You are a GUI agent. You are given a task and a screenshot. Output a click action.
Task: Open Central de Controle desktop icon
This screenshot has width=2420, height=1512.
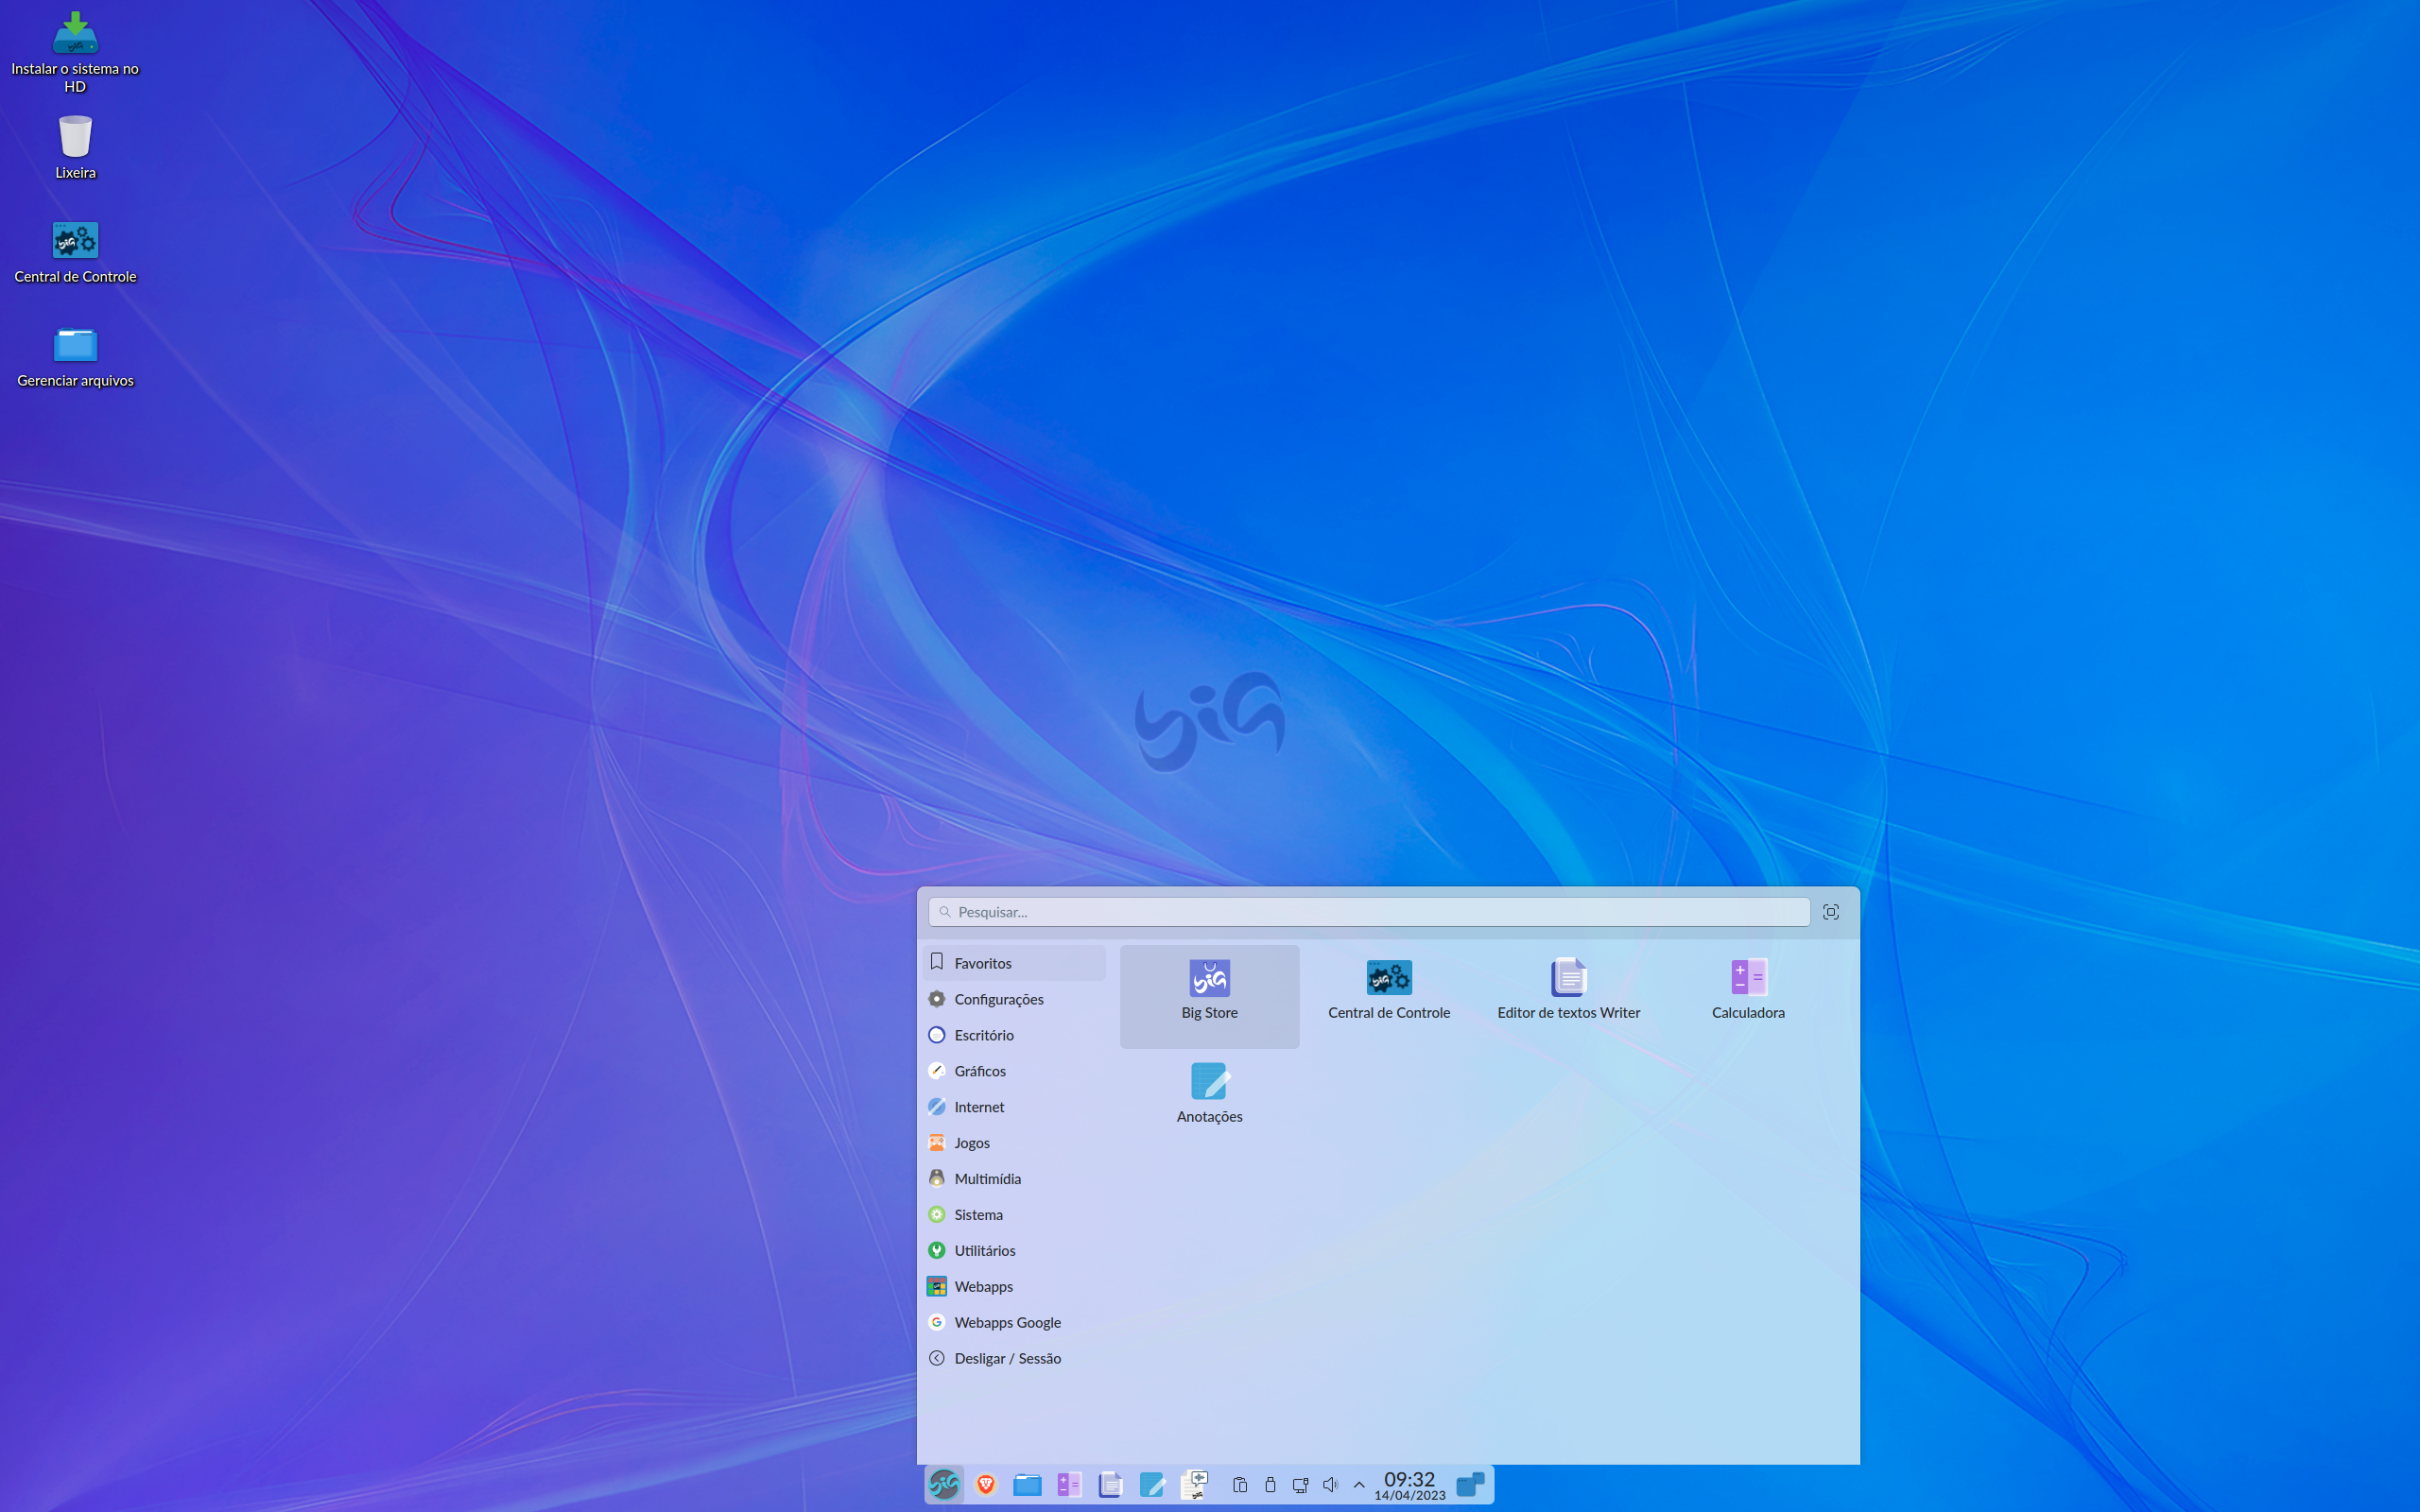pos(75,253)
